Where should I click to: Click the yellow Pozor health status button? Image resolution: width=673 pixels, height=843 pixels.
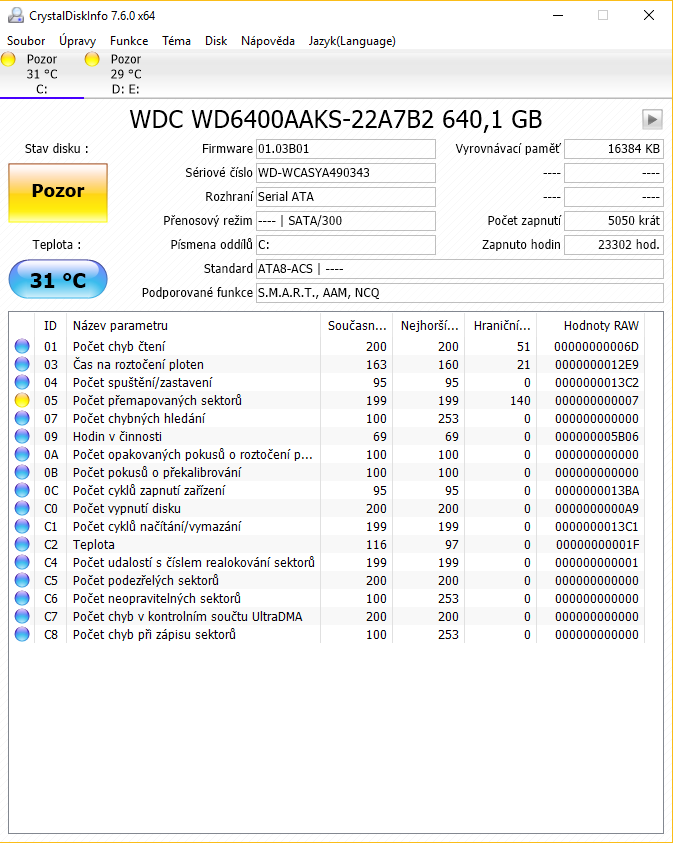click(58, 193)
